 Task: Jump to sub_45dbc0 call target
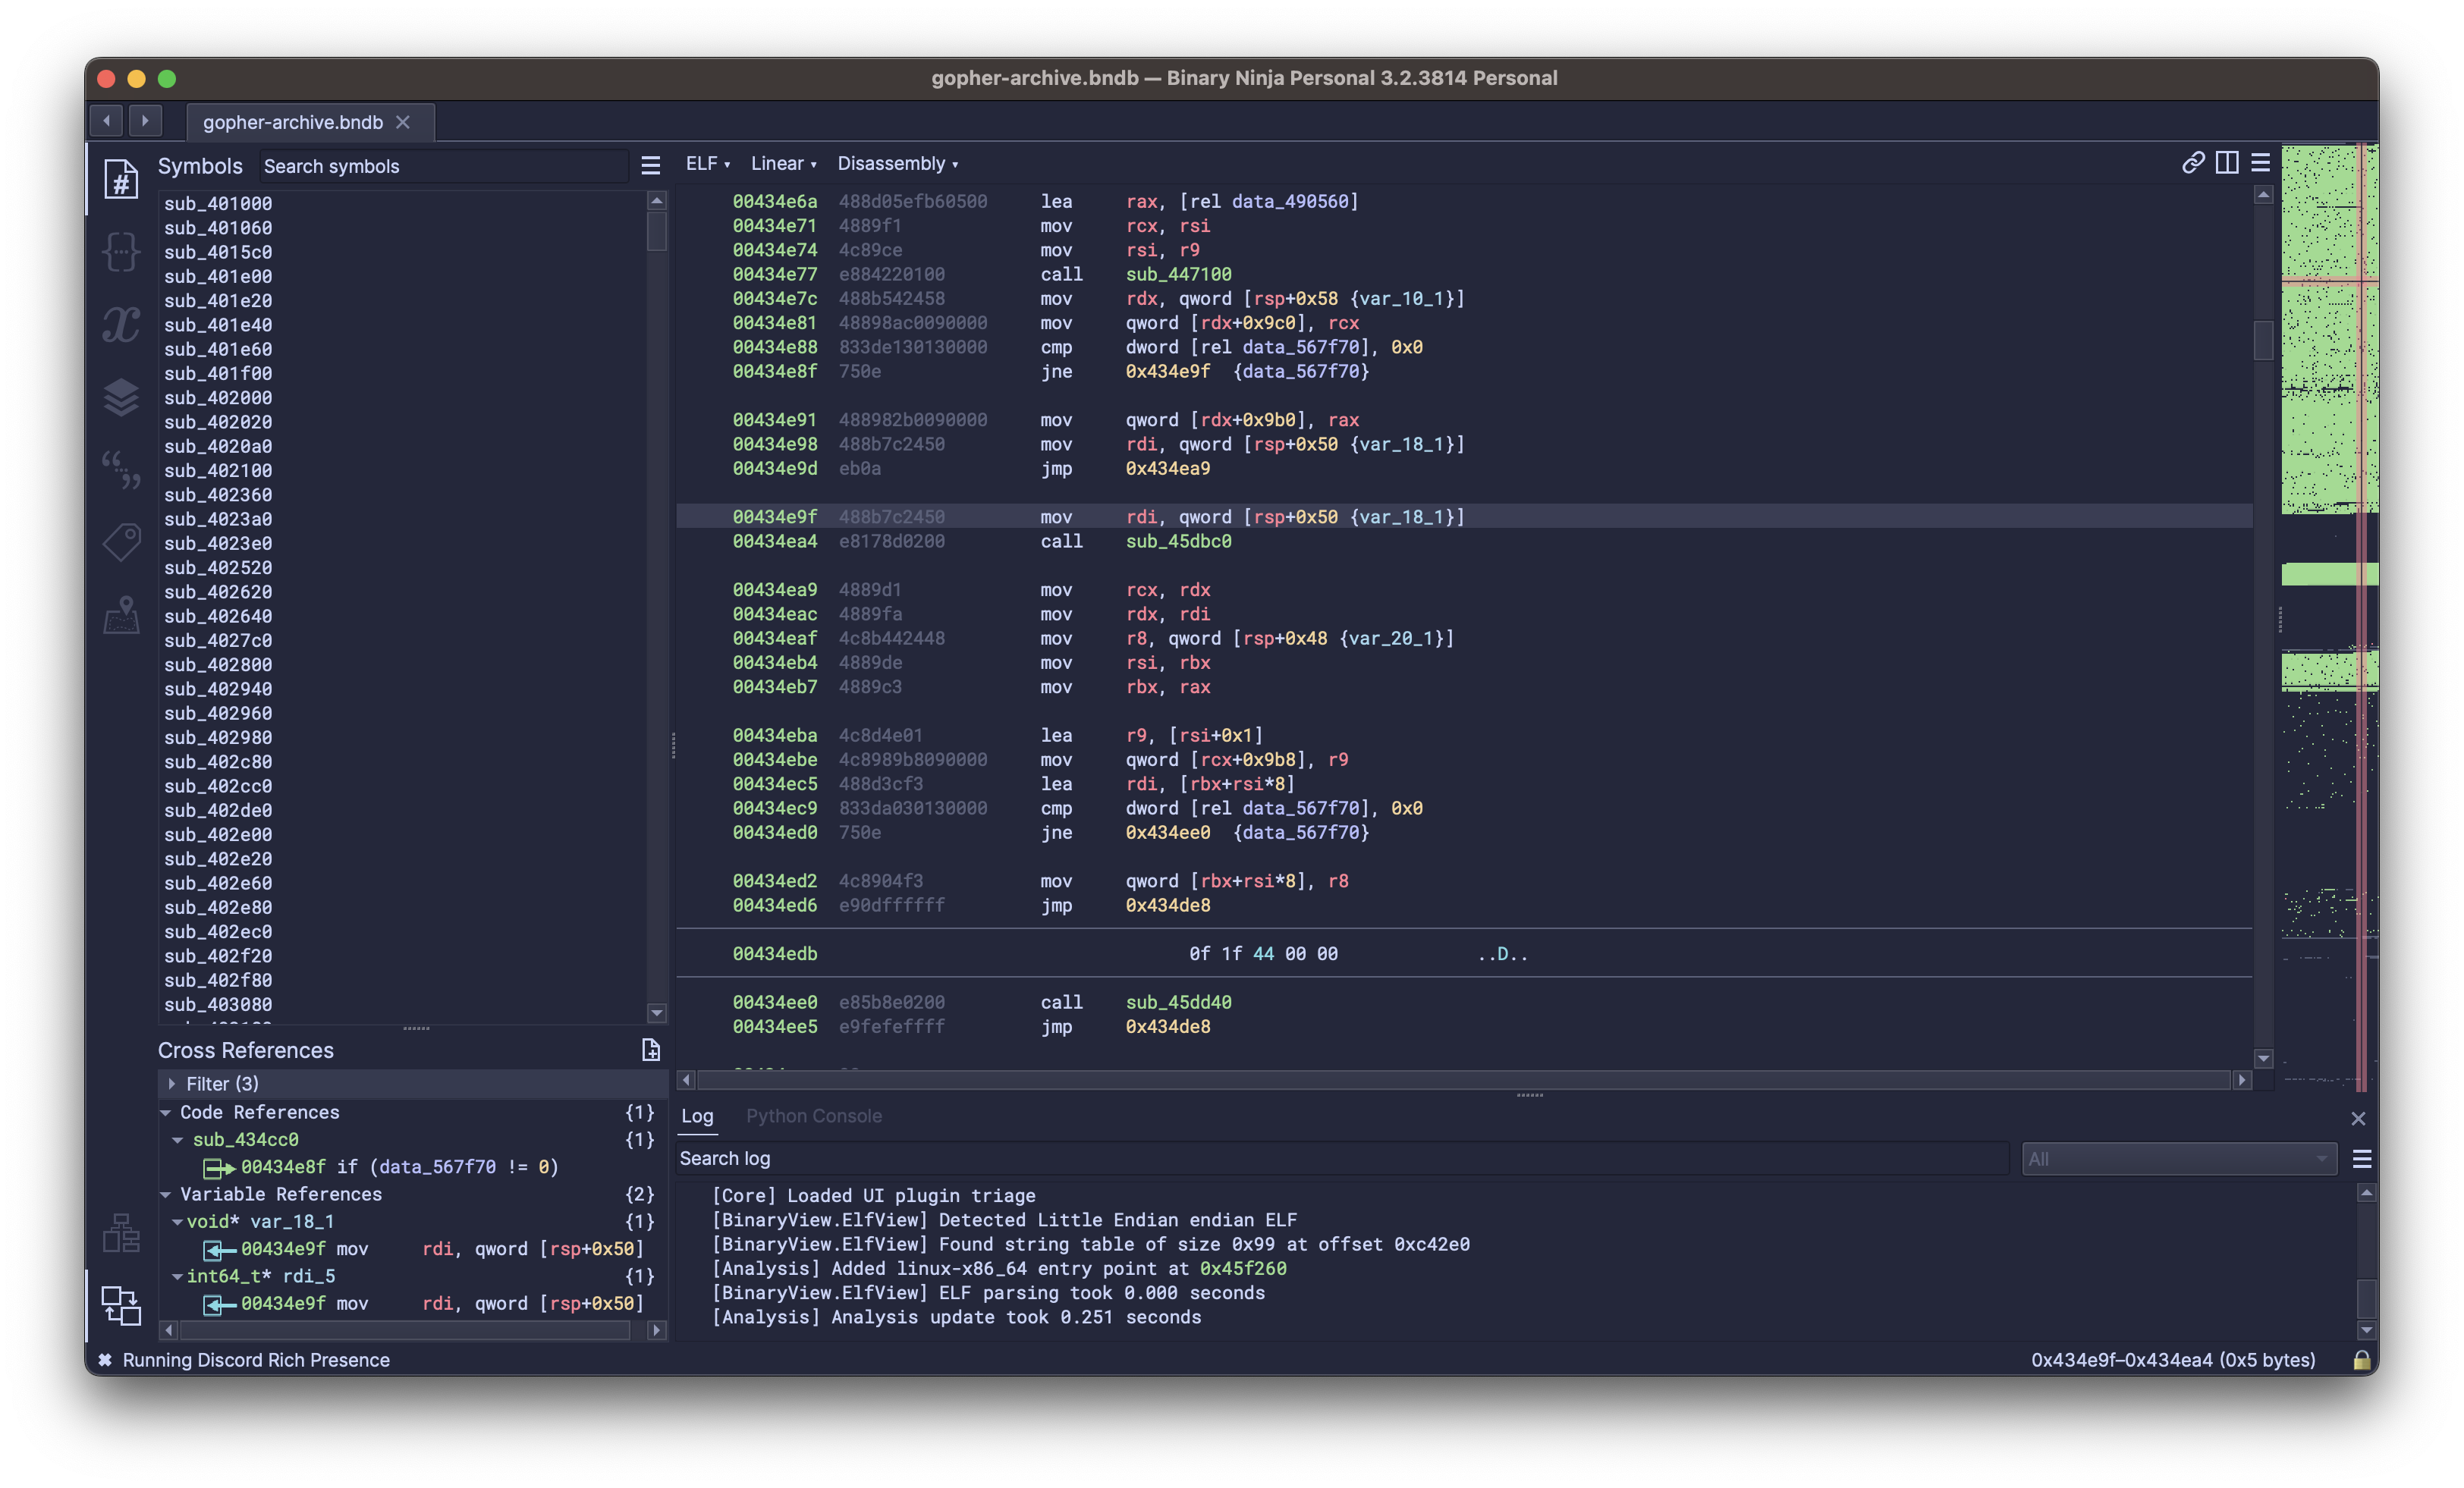tap(1178, 541)
